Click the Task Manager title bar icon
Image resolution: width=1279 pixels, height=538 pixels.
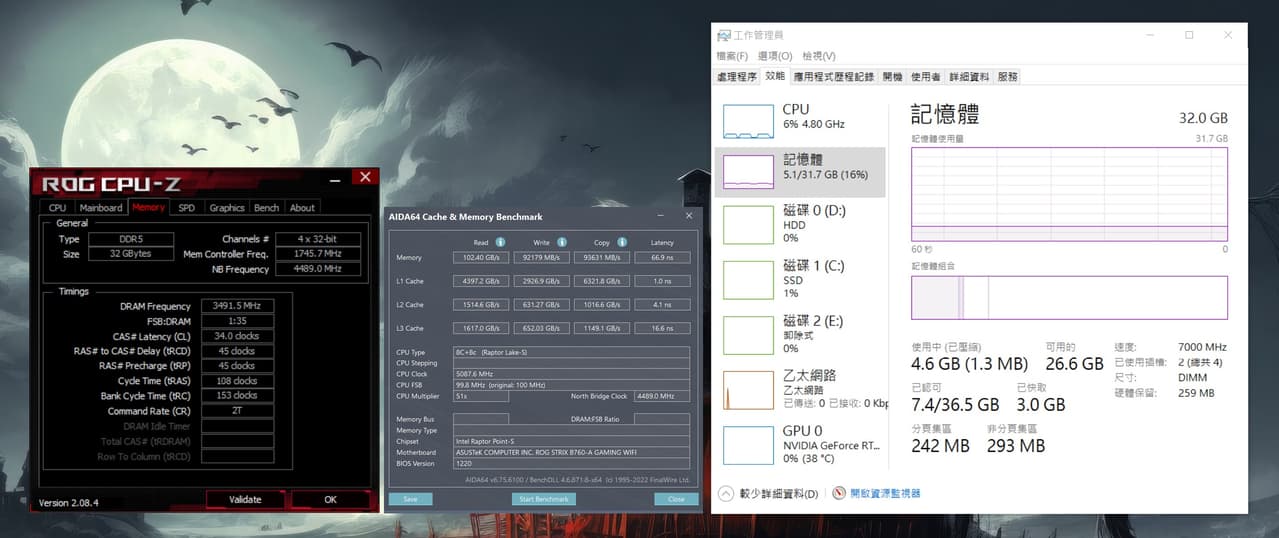(723, 35)
